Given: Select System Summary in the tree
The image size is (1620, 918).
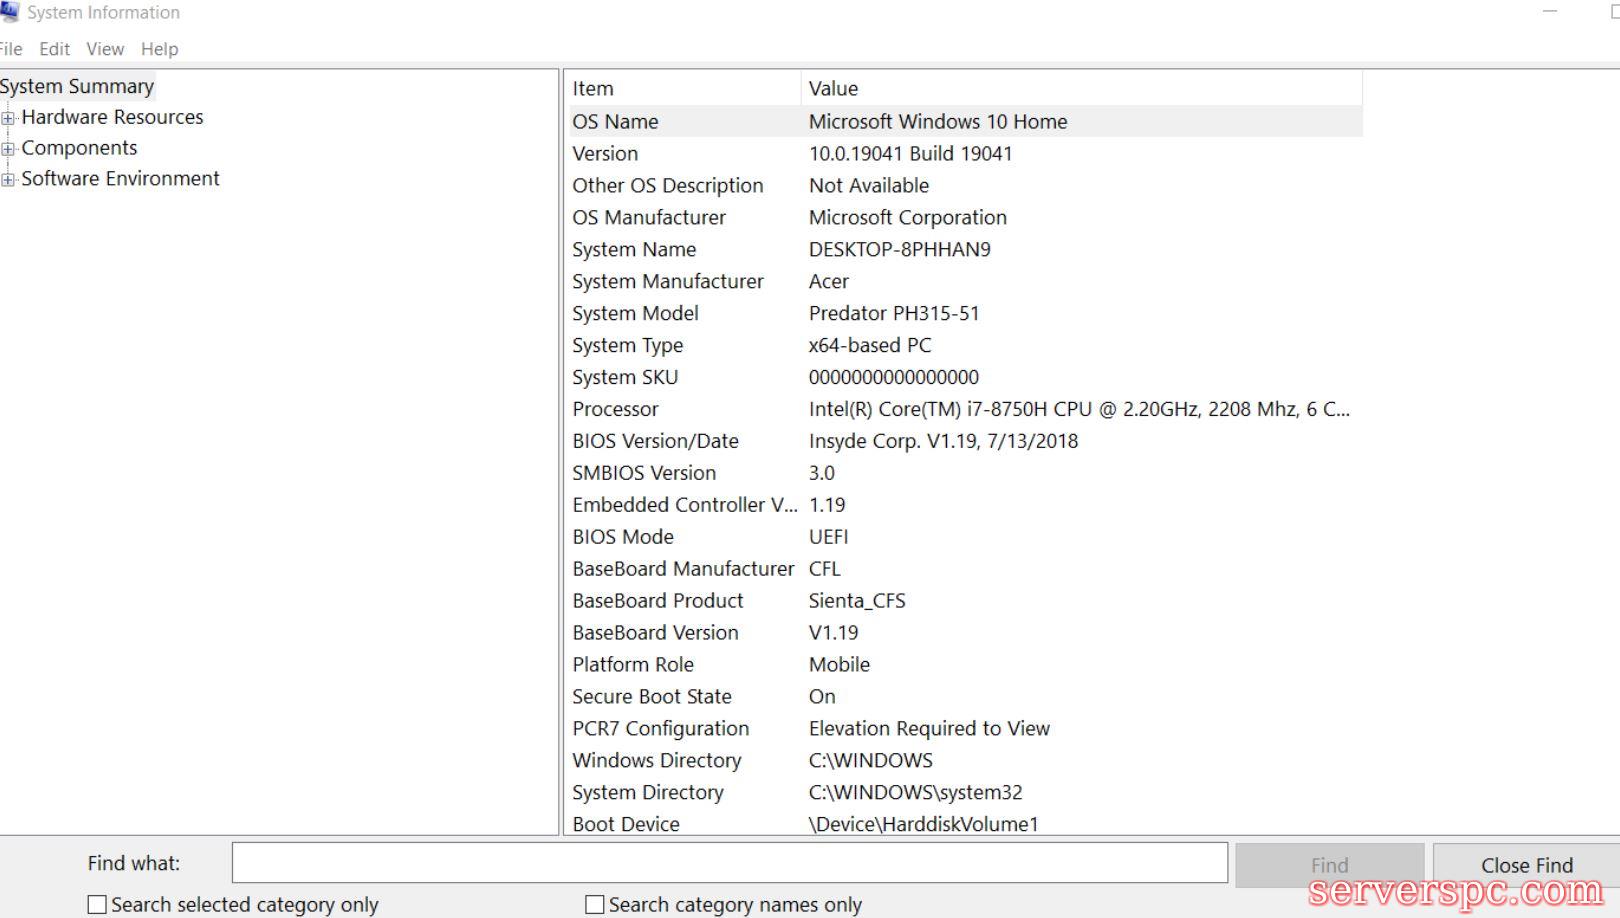Looking at the screenshot, I should click(x=77, y=86).
